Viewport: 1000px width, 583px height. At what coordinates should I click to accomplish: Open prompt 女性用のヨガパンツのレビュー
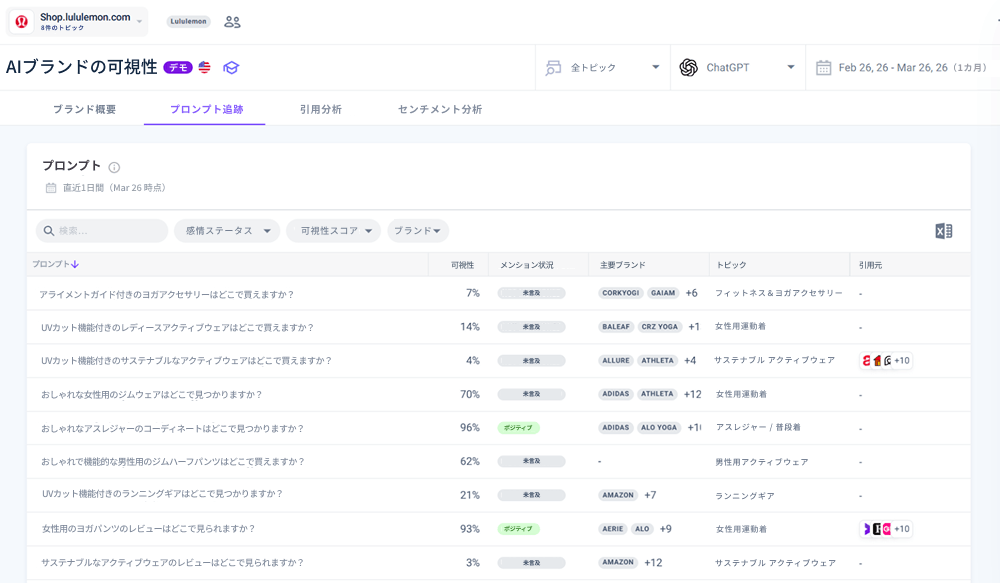(x=149, y=528)
